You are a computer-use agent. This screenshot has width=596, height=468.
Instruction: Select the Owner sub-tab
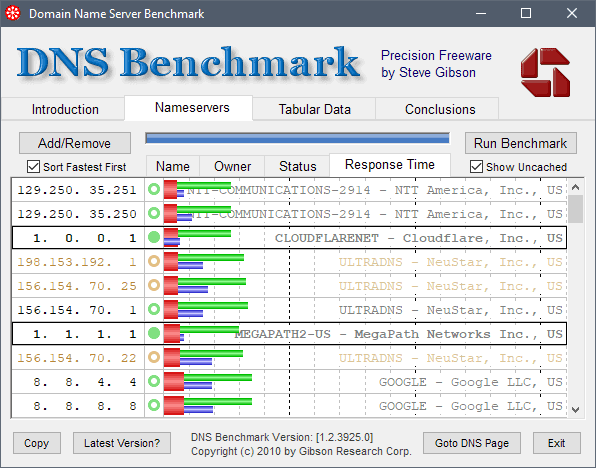(232, 167)
